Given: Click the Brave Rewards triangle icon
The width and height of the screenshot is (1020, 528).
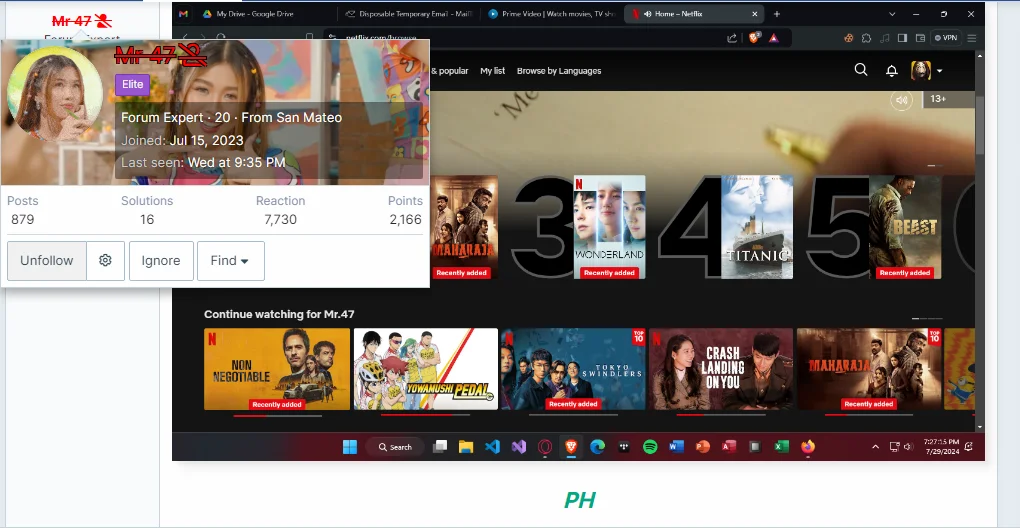Looking at the screenshot, I should pos(773,38).
